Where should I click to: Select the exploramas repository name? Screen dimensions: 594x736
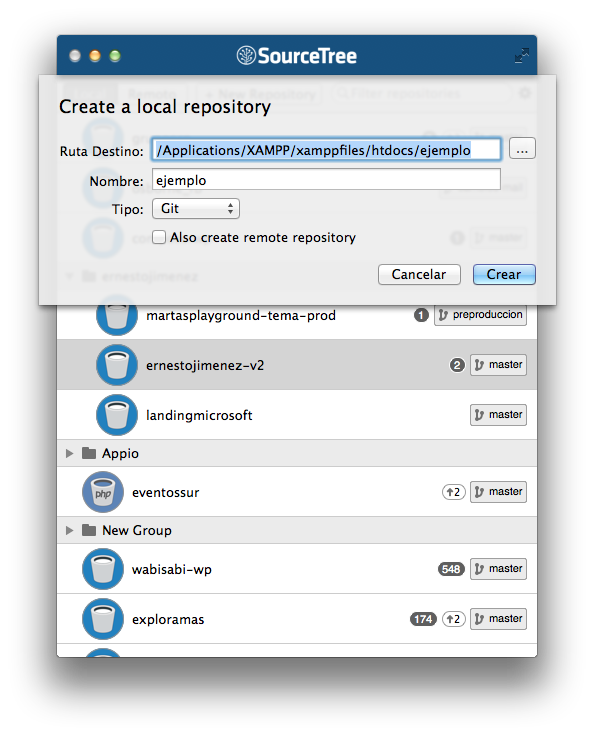(x=168, y=620)
